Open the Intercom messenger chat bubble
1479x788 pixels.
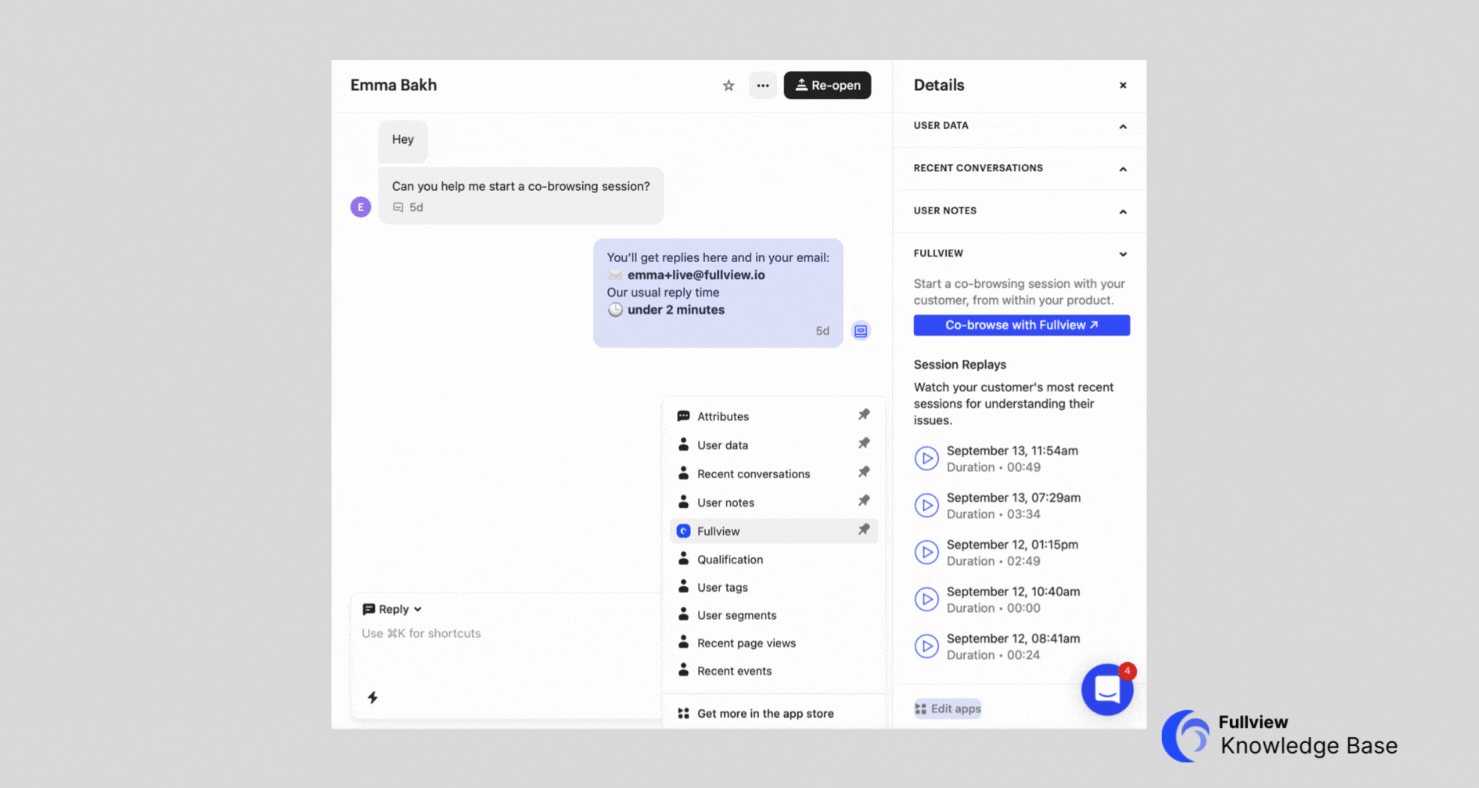coord(1107,690)
